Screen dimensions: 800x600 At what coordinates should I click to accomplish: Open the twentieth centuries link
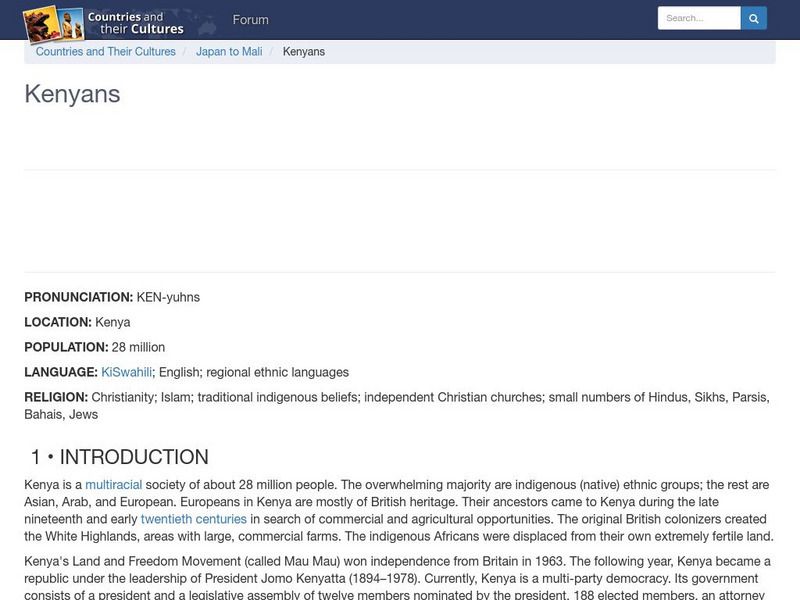193,519
